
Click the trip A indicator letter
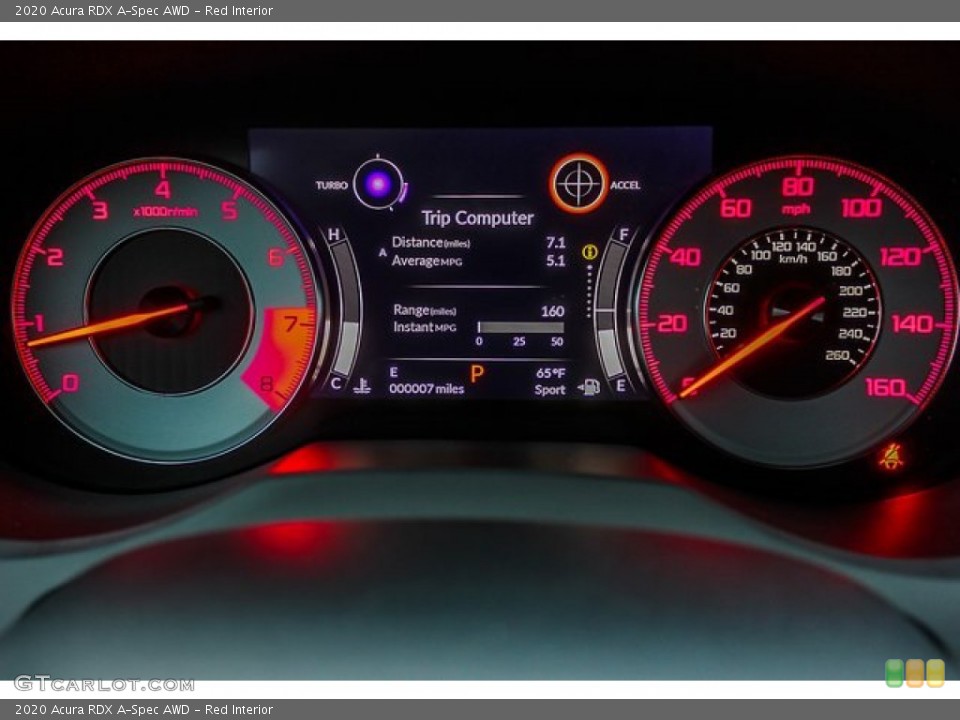(383, 252)
